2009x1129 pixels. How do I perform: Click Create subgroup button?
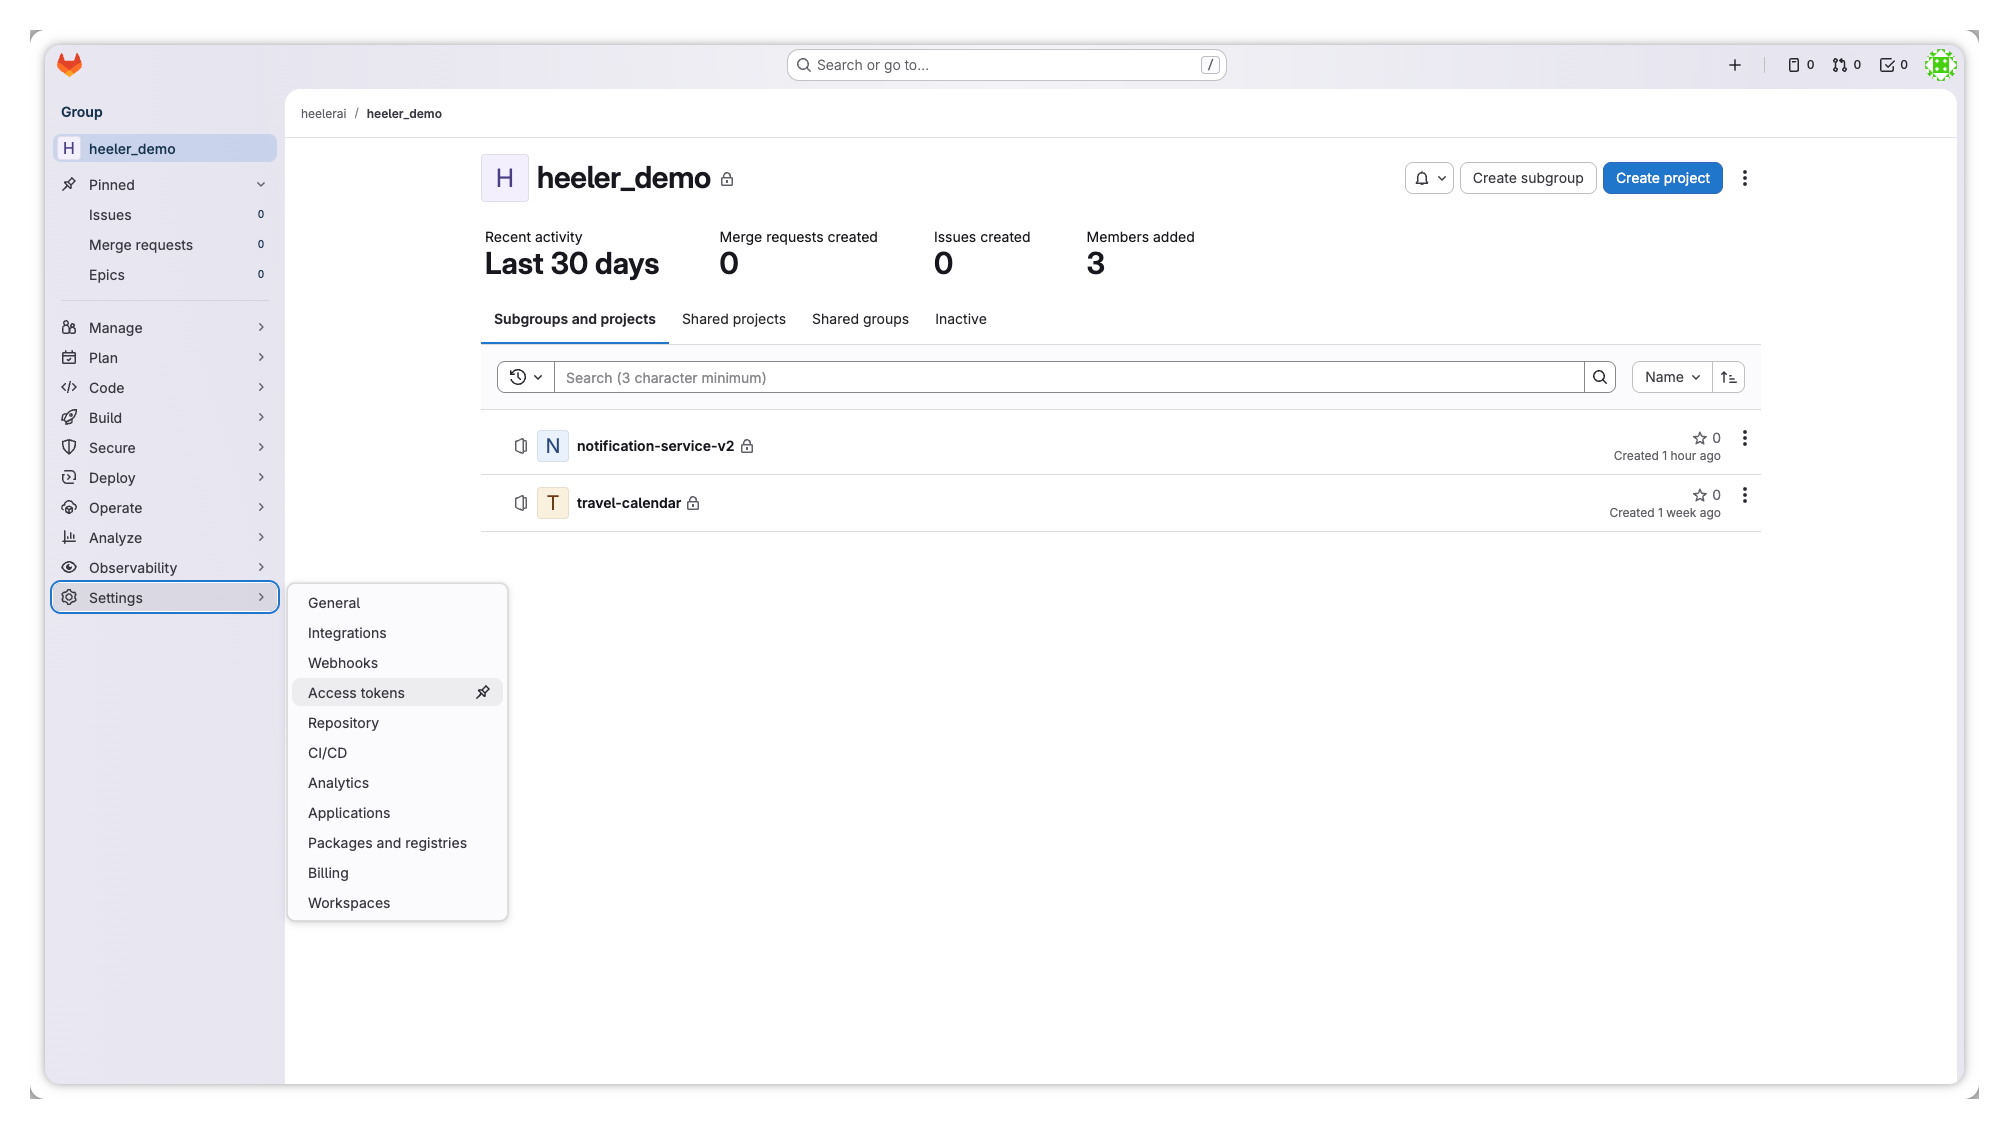click(x=1528, y=178)
